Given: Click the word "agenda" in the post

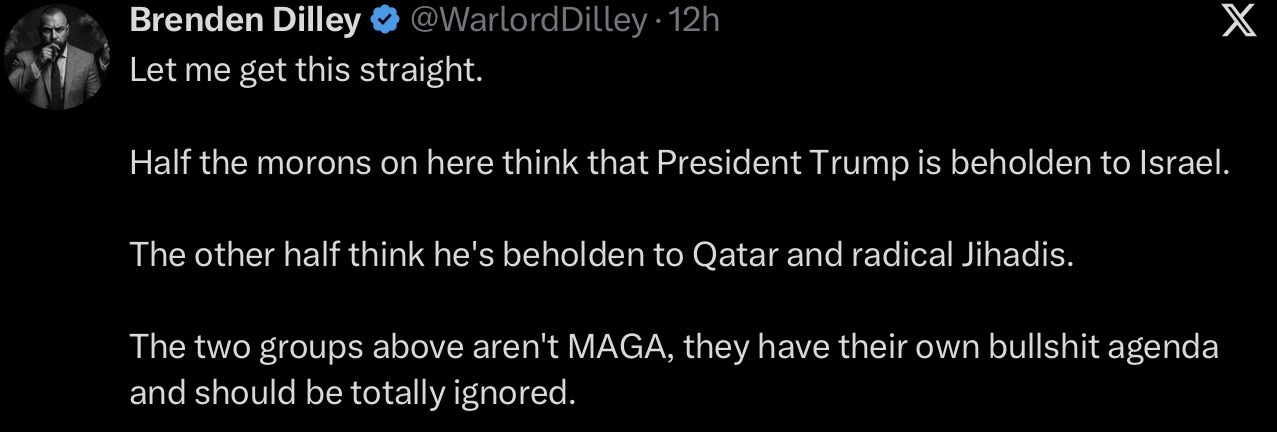Looking at the screenshot, I should (1161, 348).
